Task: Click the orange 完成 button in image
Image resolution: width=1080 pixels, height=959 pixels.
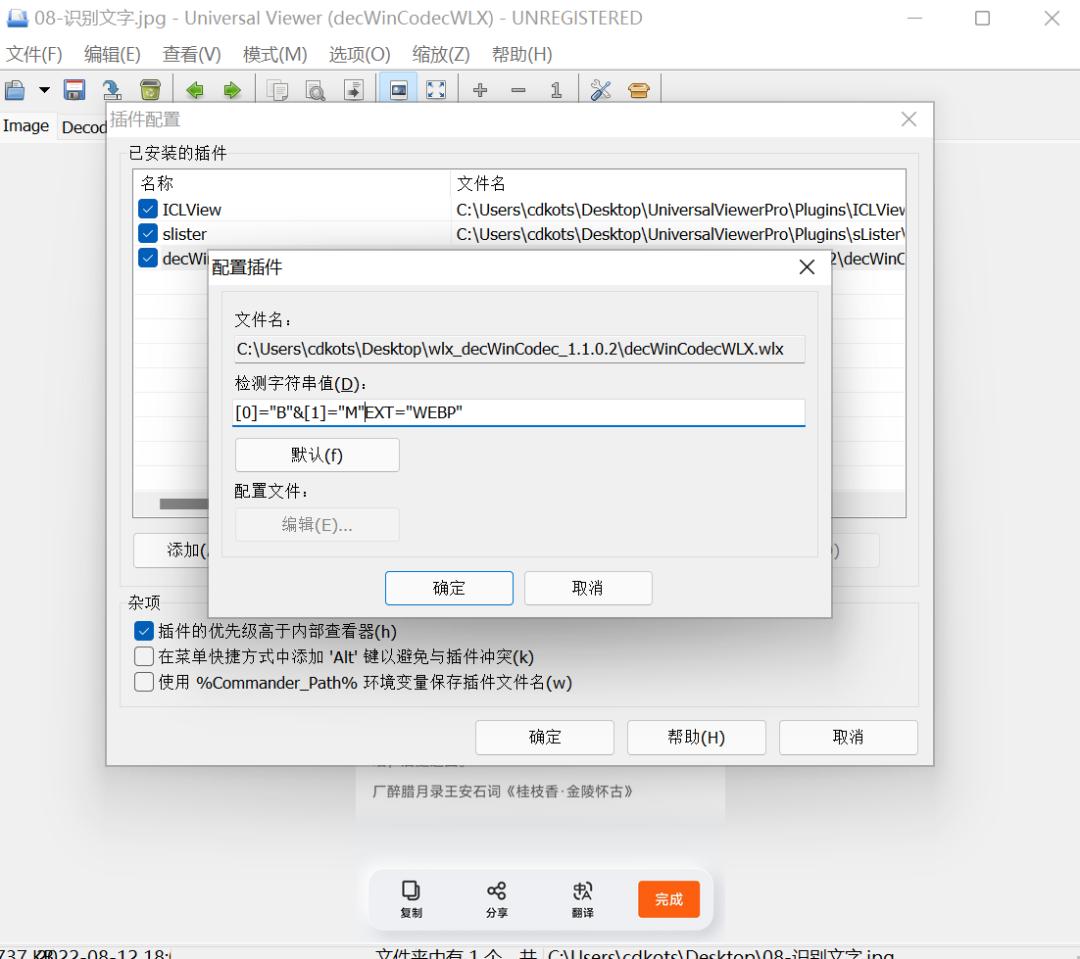Action: coord(669,899)
